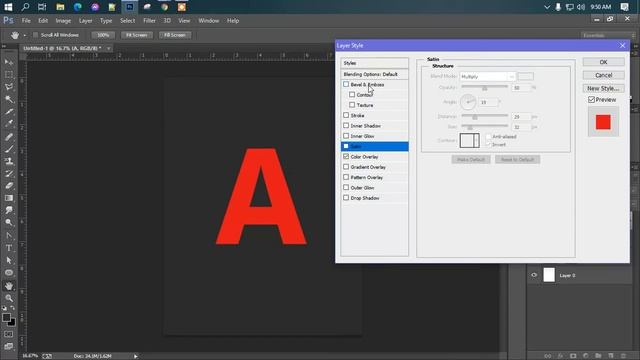Click Fill Screen button

pos(175,35)
